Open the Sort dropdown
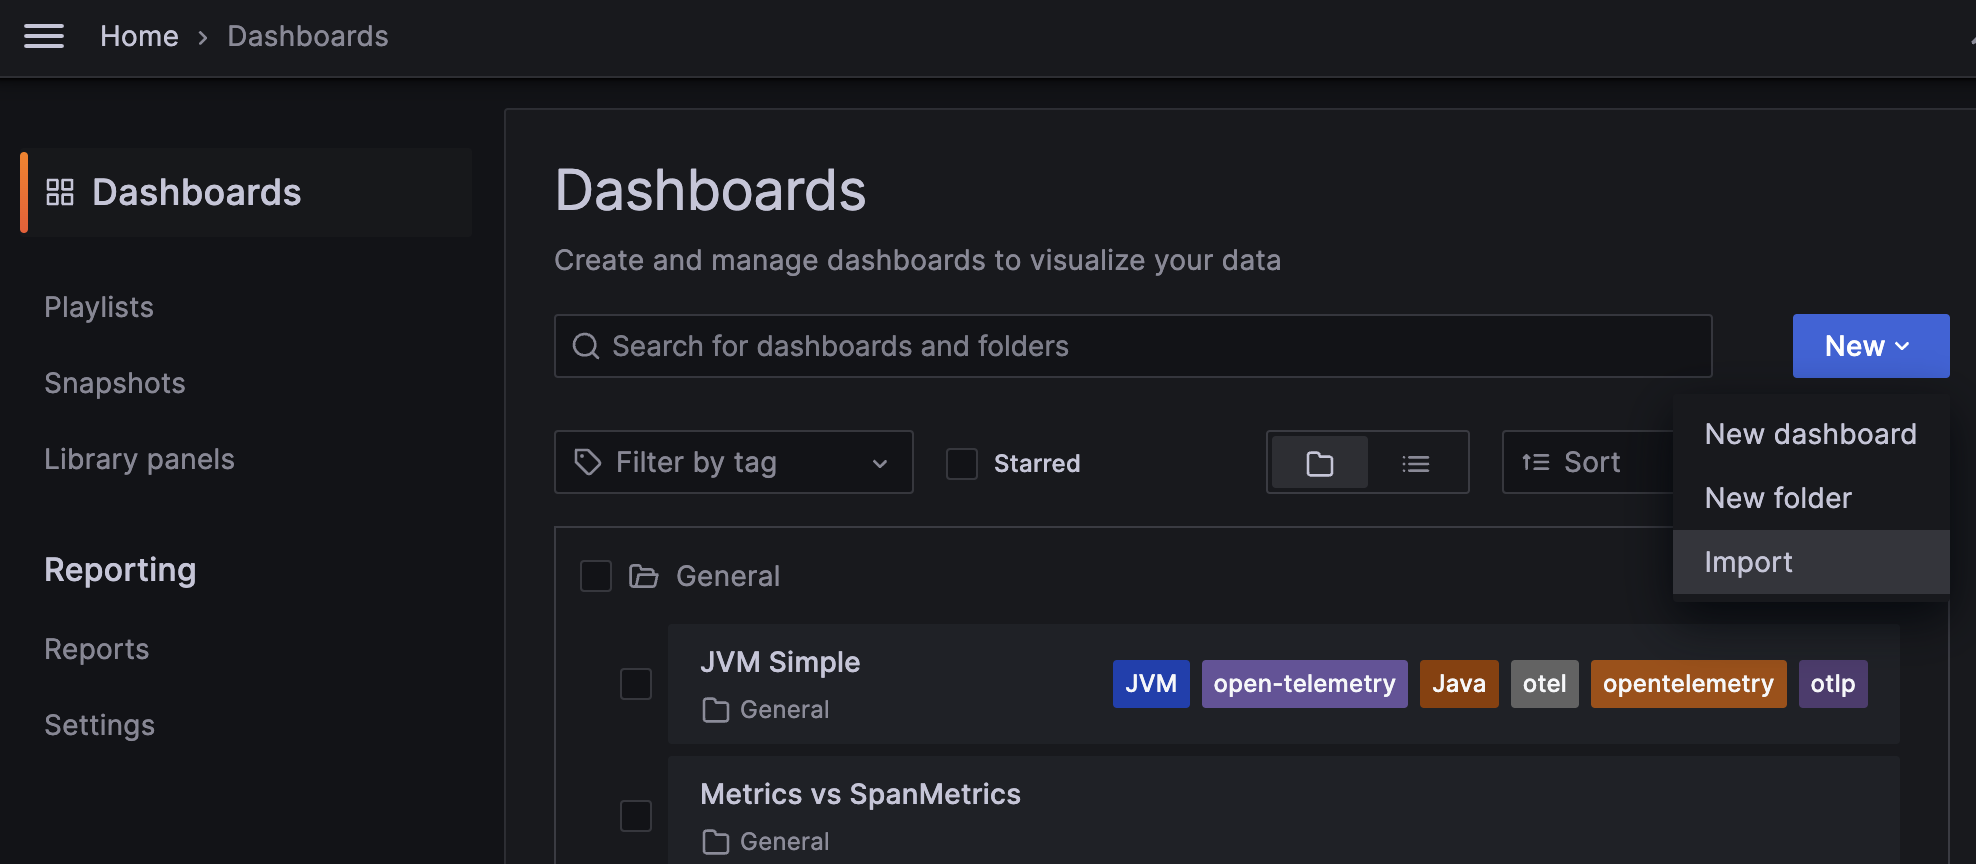 [x=1590, y=462]
